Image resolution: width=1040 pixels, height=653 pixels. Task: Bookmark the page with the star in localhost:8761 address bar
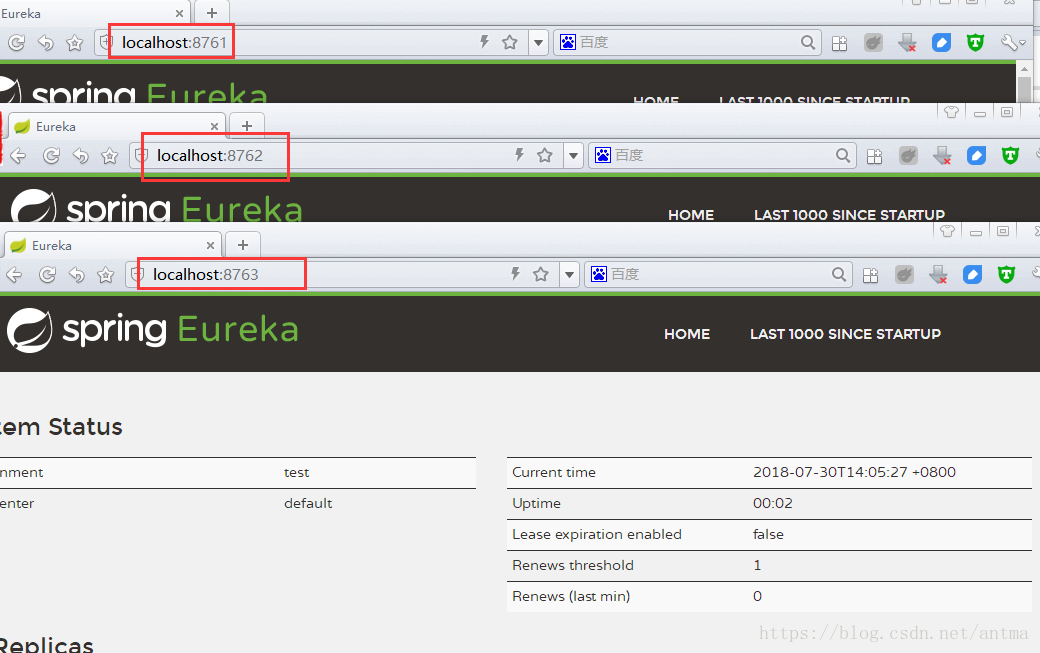(510, 42)
